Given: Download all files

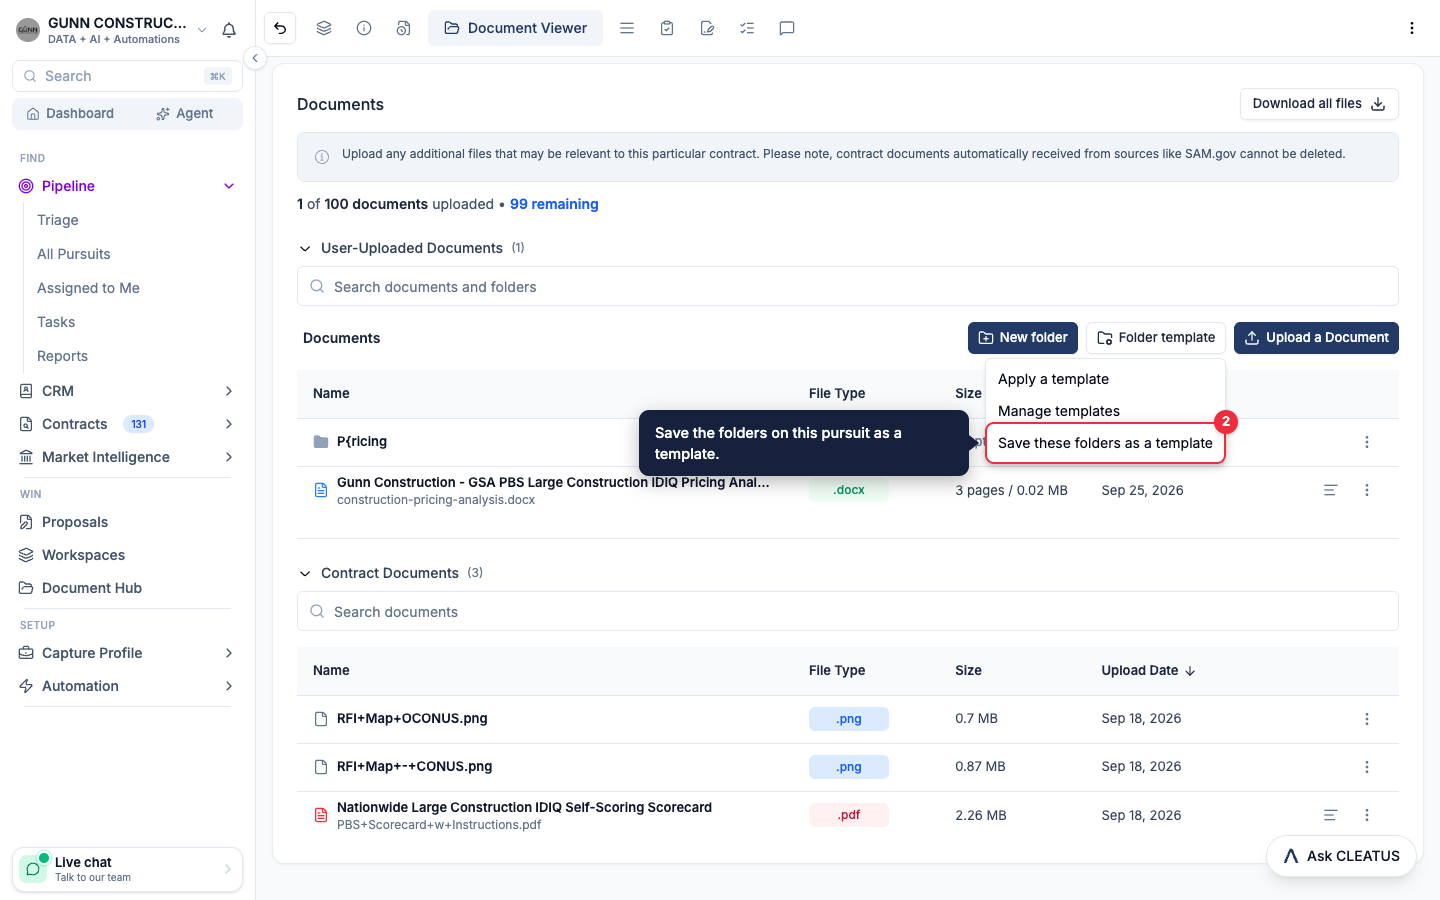Looking at the screenshot, I should 1319,104.
